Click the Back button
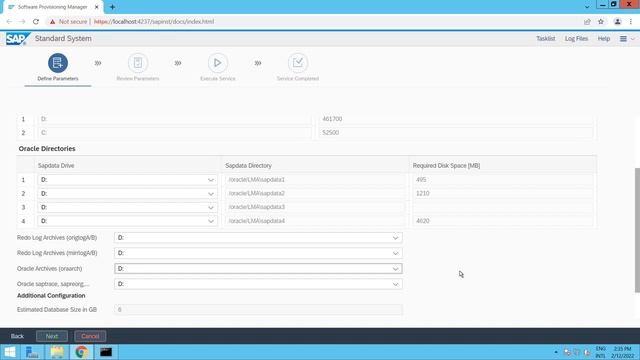Screen dimensions: 640x360 pyautogui.click(x=17, y=336)
